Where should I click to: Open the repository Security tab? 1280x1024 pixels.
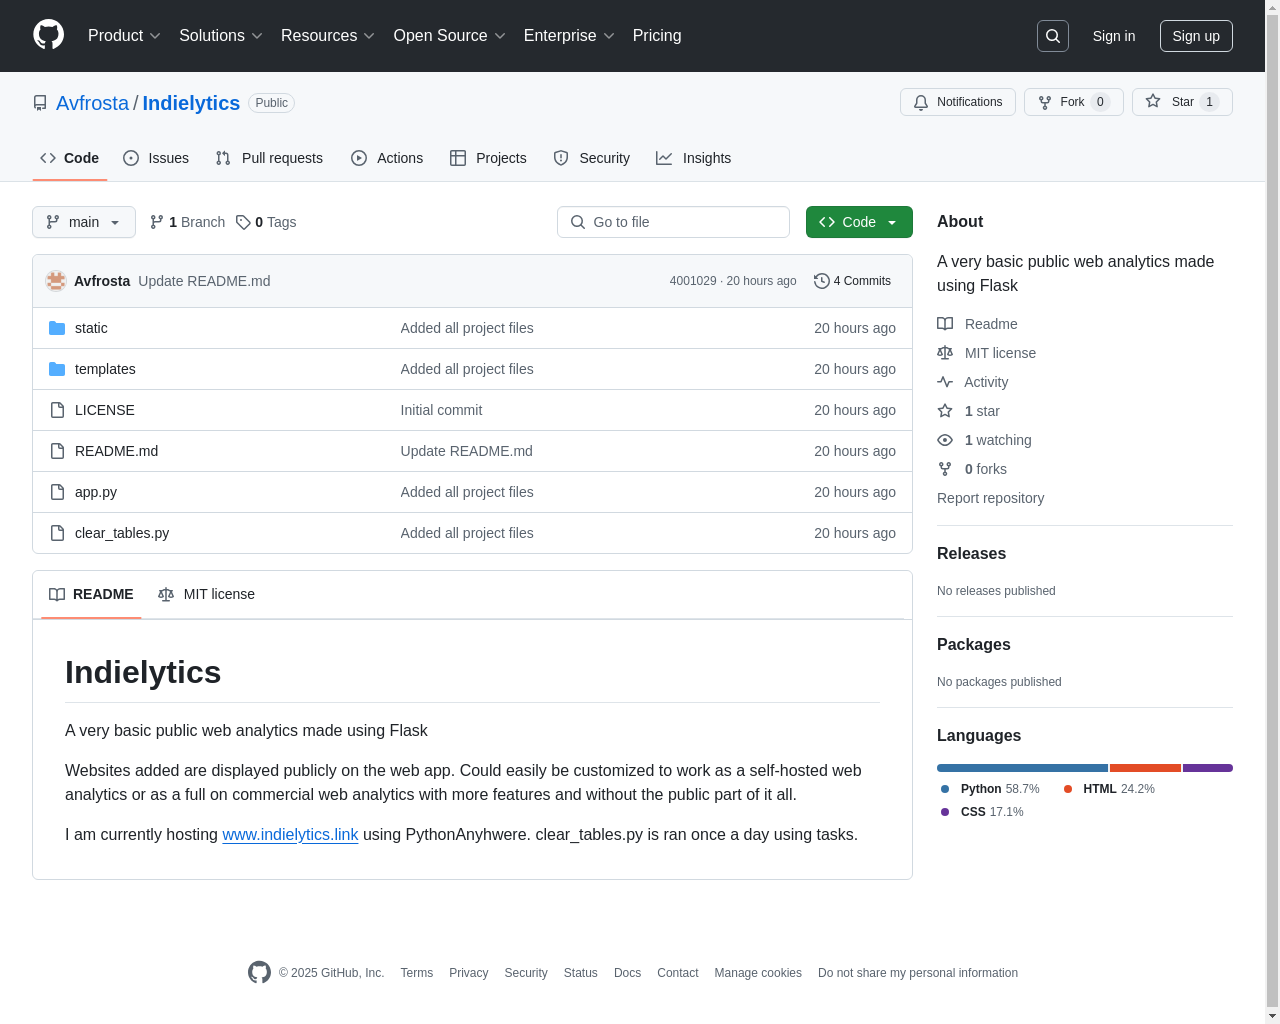point(592,158)
